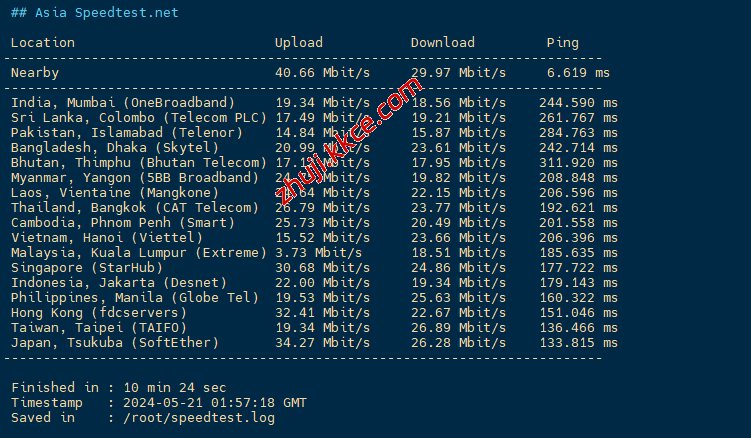Click the Malaysia, Kuala Lumpur (Extreme) row
The image size is (751, 438).
tap(138, 253)
